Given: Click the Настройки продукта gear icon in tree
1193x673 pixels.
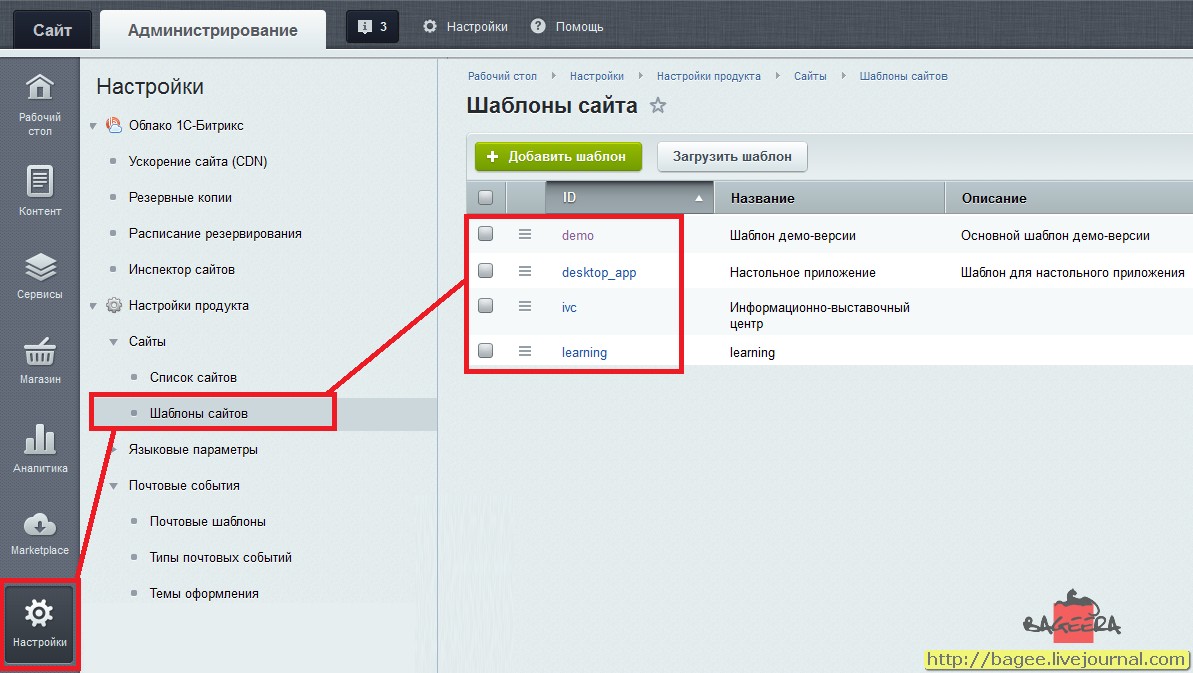Looking at the screenshot, I should coord(113,306).
